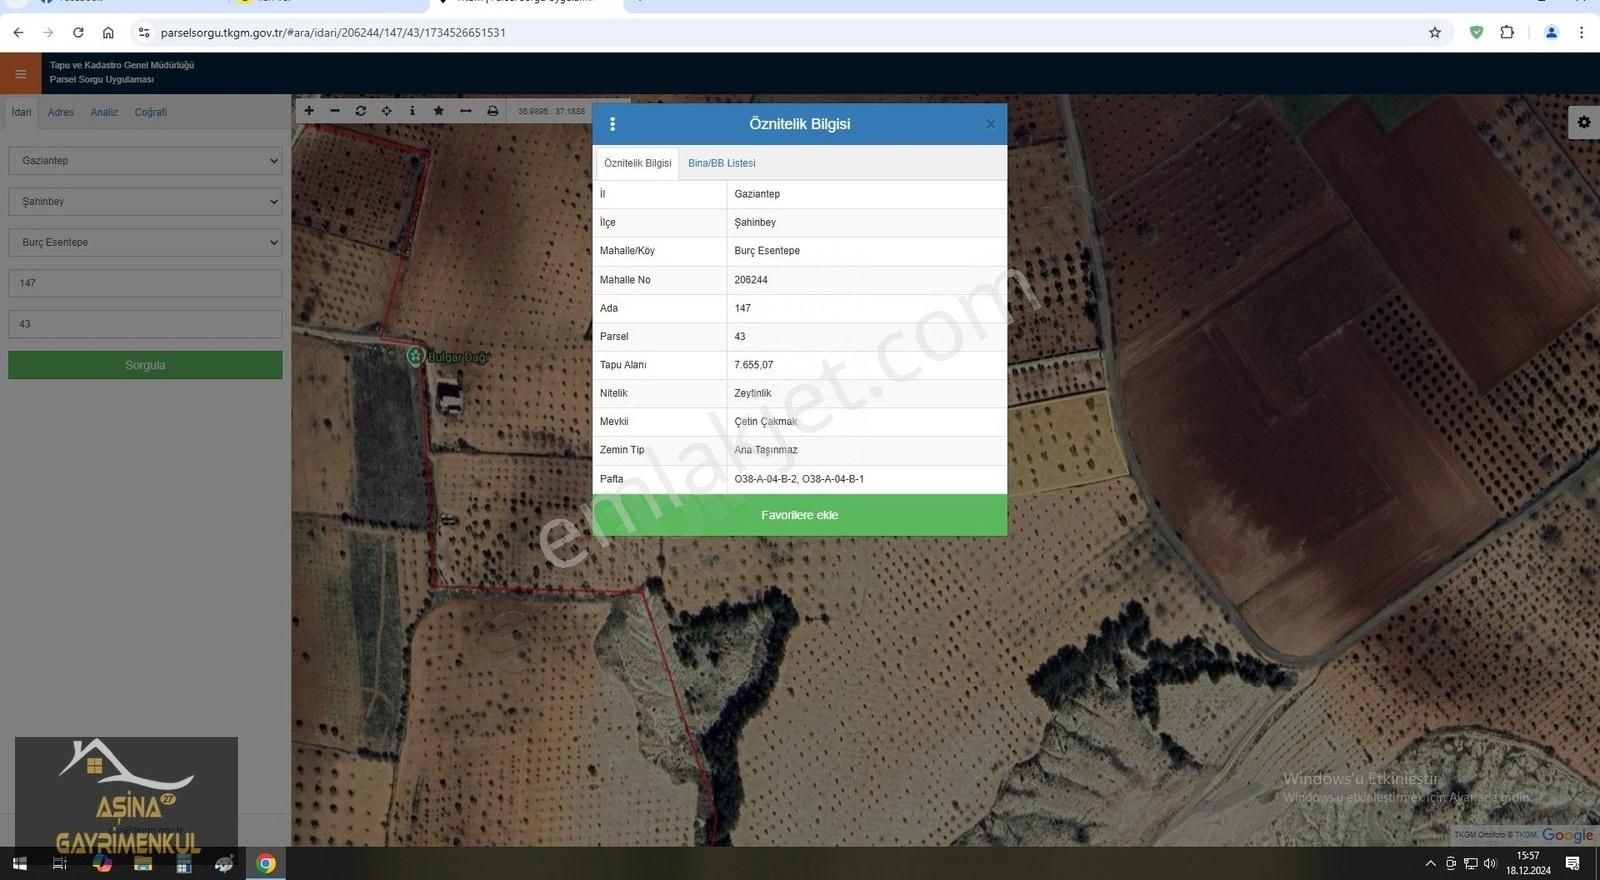Viewport: 1600px width, 880px height.
Task: Click the map refresh tool icon
Action: (x=361, y=111)
